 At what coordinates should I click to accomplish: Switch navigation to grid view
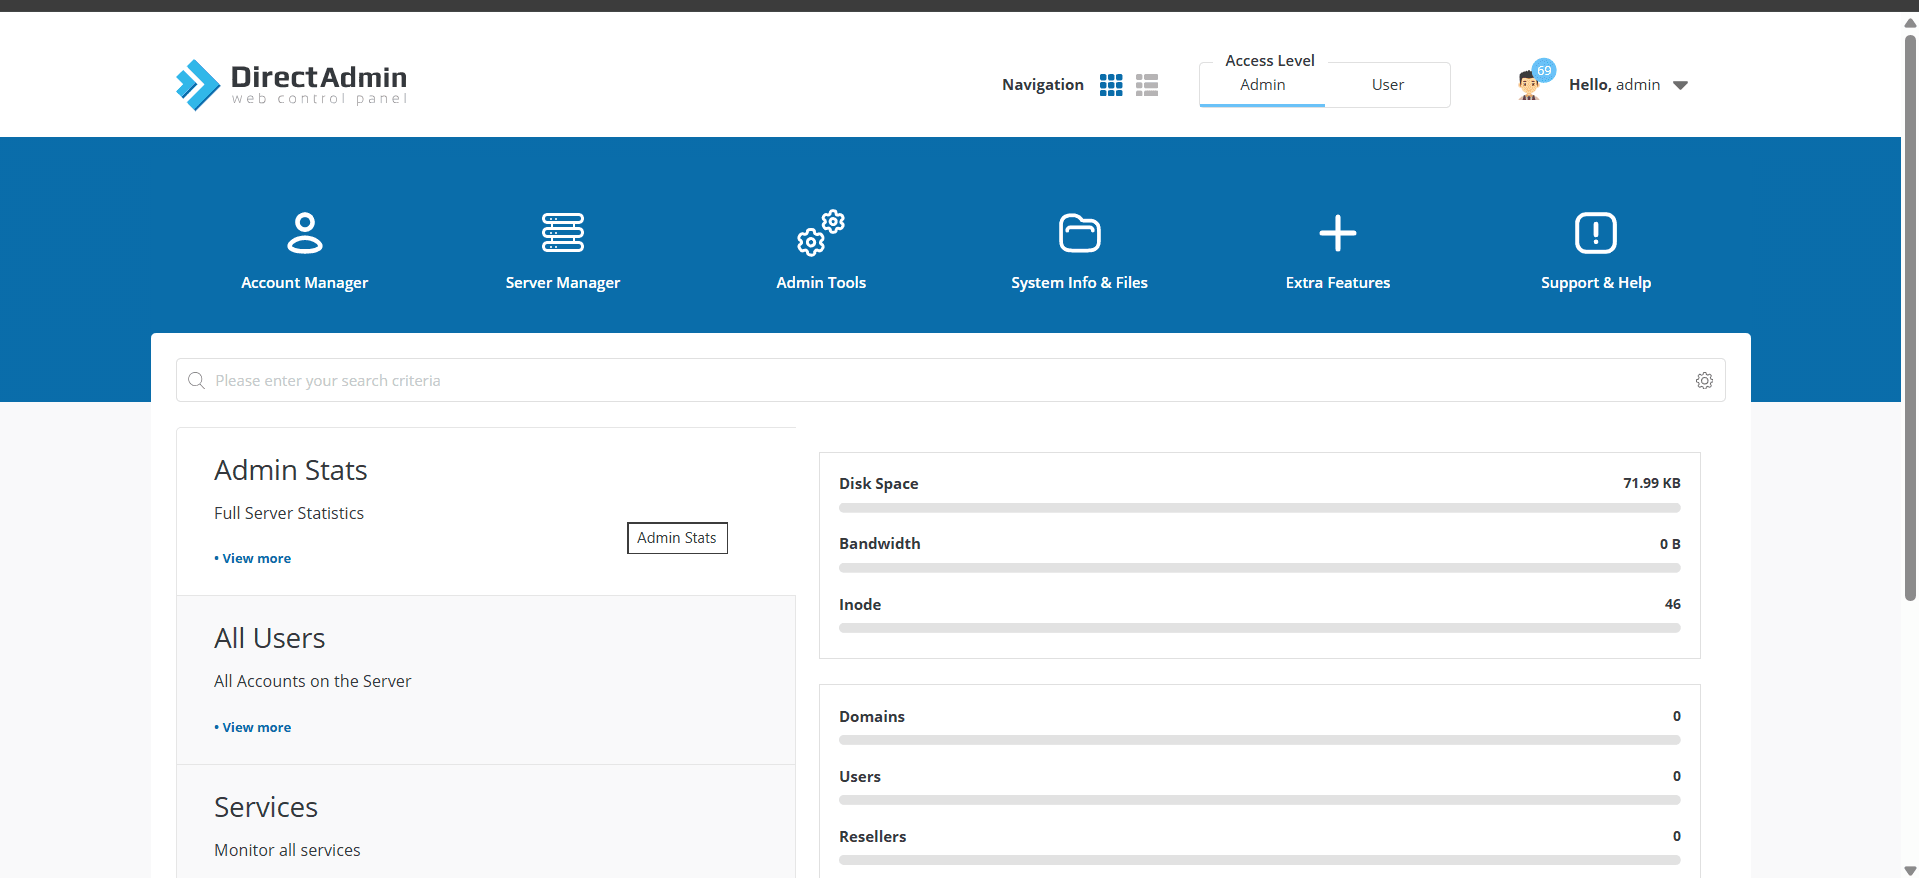1111,85
